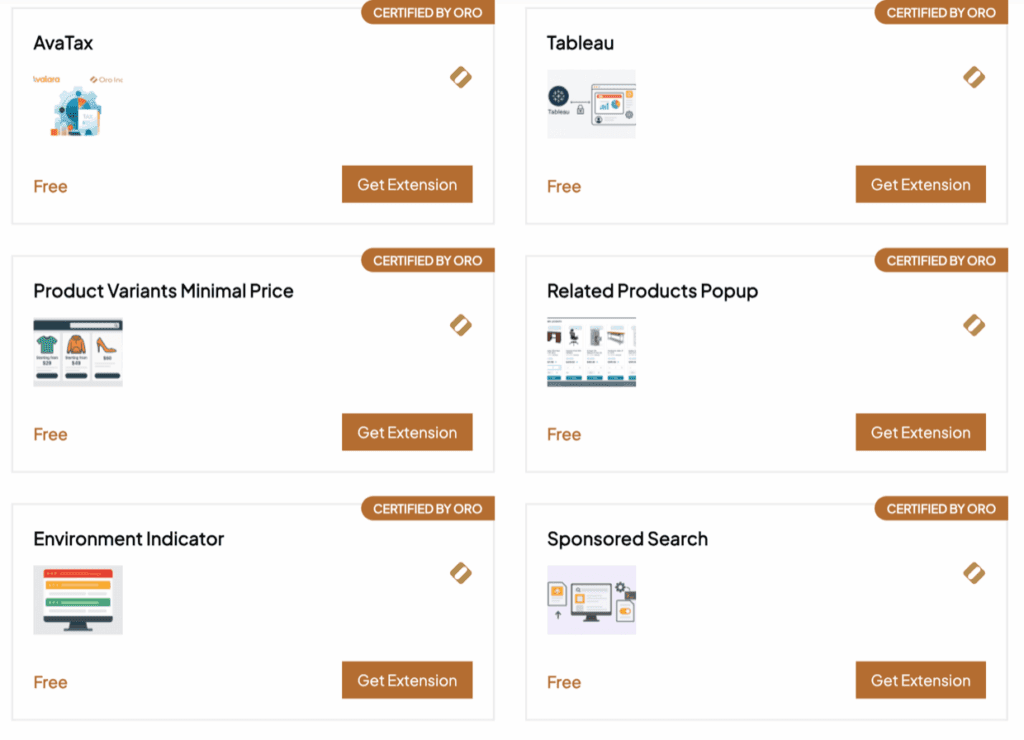Screen dimensions: 1024x740
Task: Open the Related Products Popup title link
Action: [x=652, y=291]
